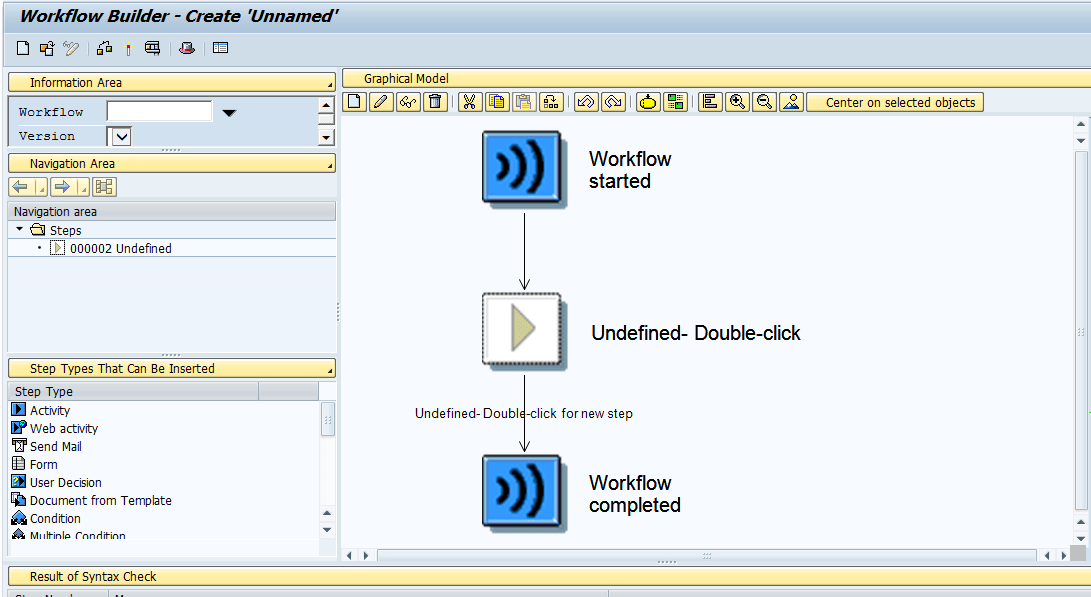1091x597 pixels.
Task: Click the overview picture icon in the graphical toolbar
Action: (791, 102)
